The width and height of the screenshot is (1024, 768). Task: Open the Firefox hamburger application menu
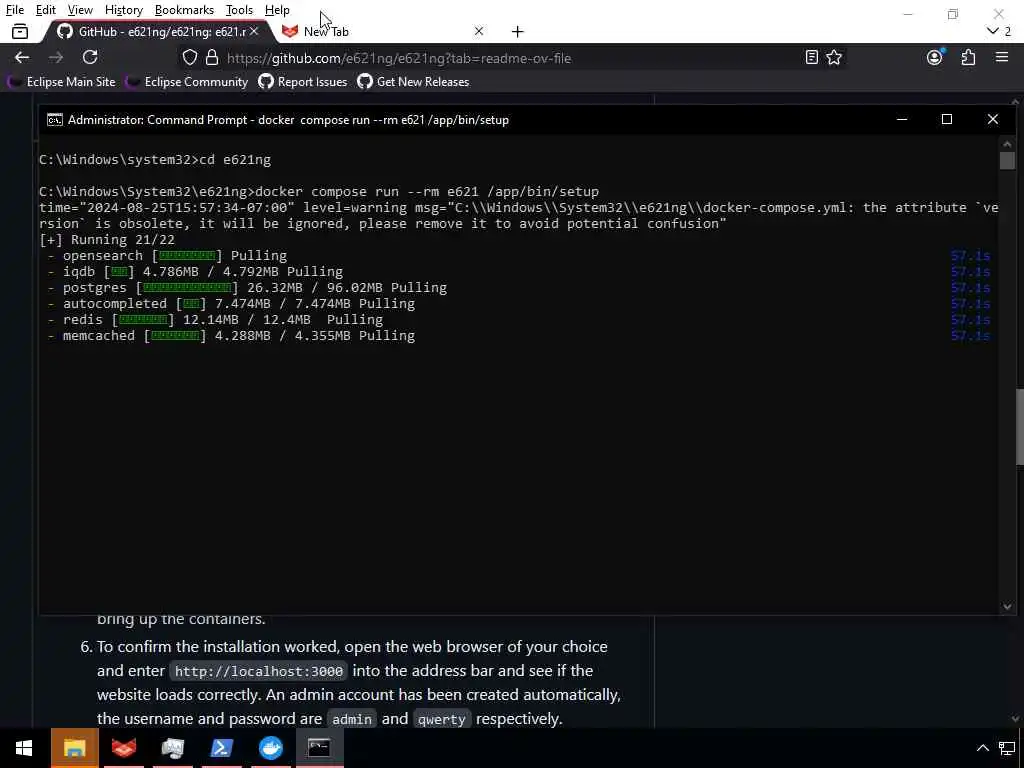coord(1002,57)
